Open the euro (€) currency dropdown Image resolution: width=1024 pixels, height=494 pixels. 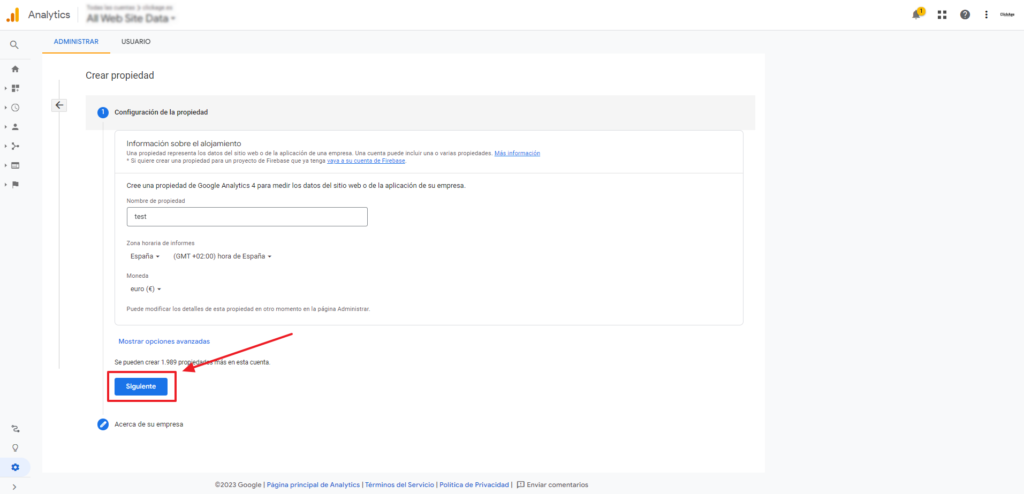146,288
